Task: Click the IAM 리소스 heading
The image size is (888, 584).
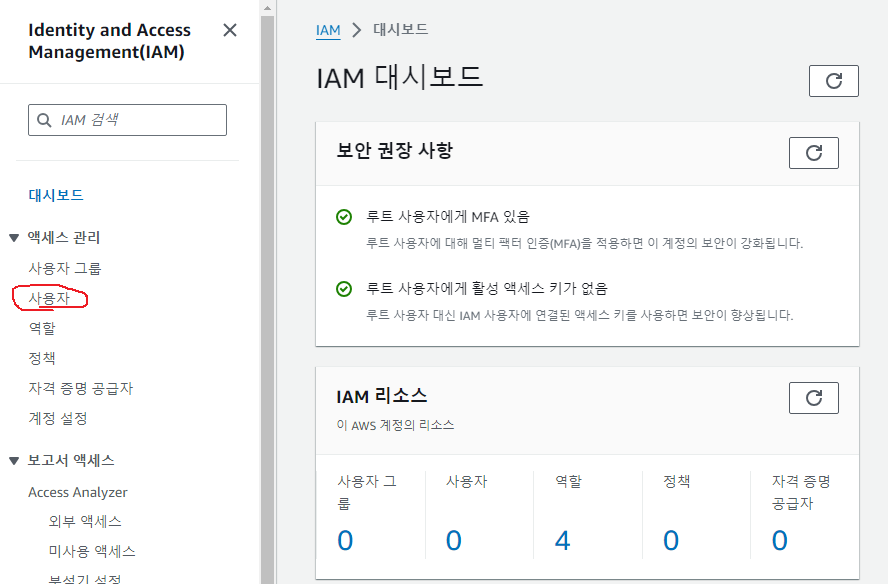Action: [382, 396]
